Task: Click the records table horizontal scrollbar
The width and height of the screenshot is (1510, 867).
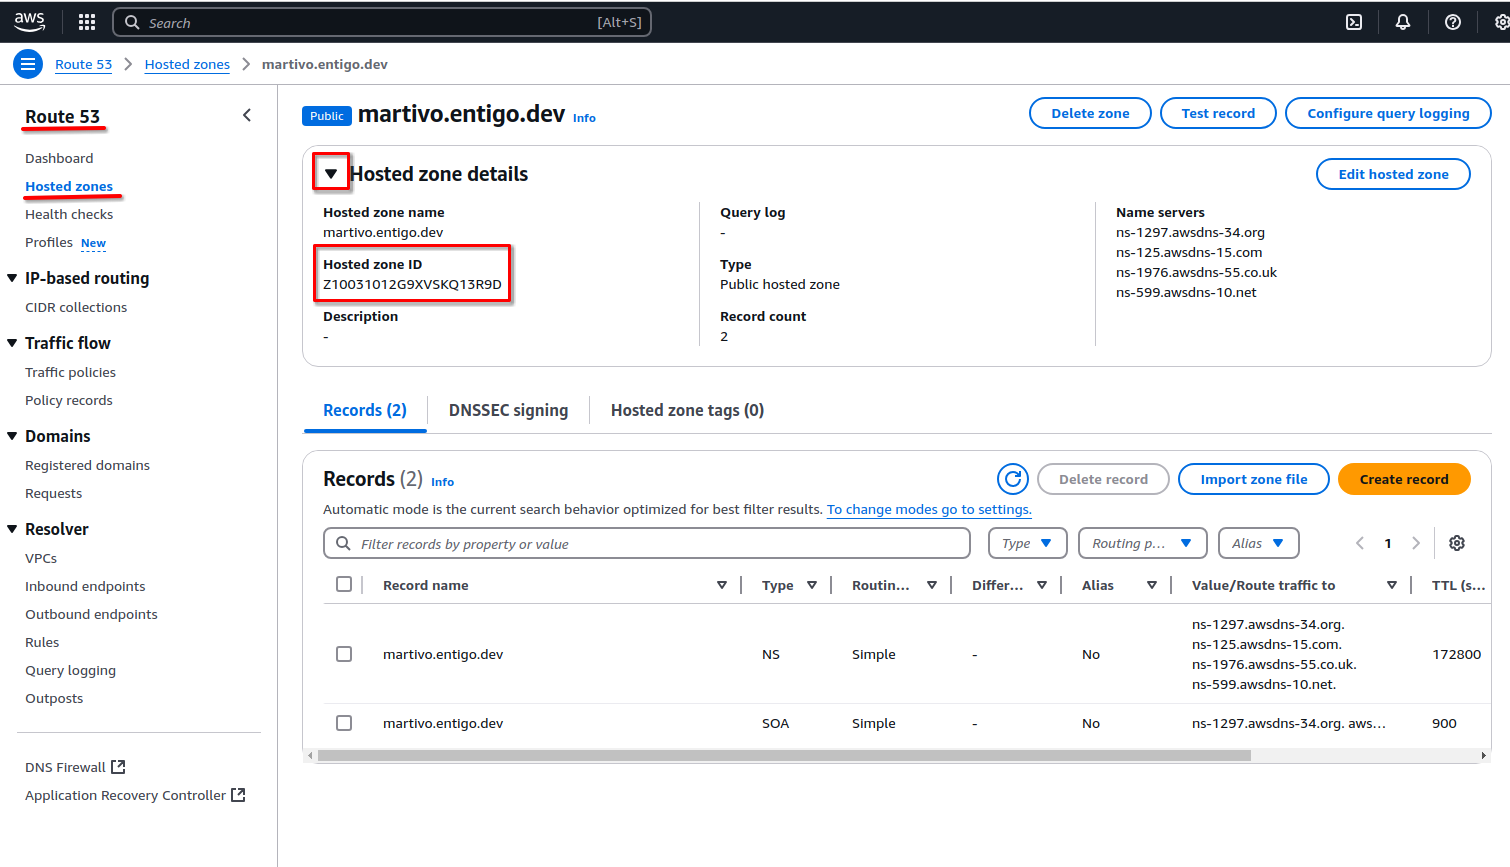Action: click(784, 755)
